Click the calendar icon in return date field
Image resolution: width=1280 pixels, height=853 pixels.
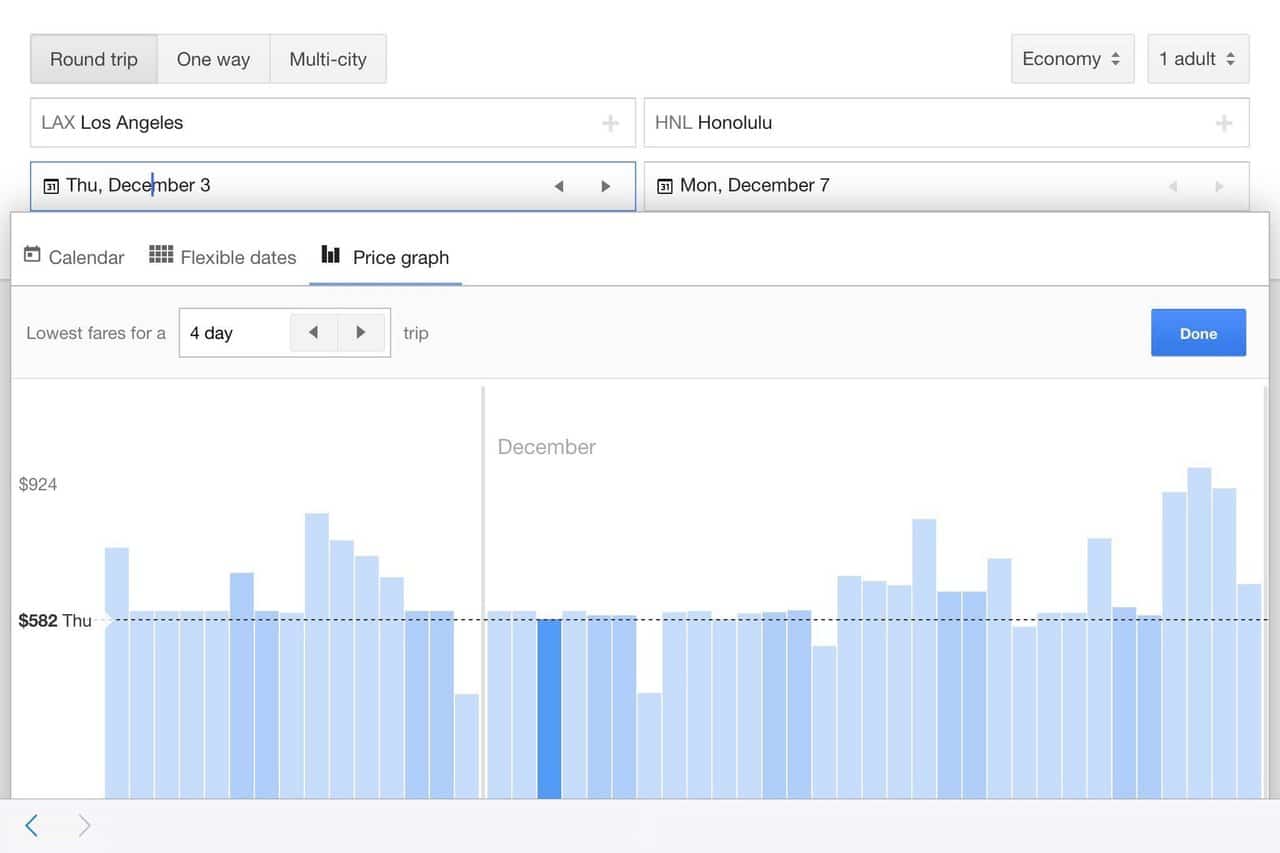[x=664, y=186]
